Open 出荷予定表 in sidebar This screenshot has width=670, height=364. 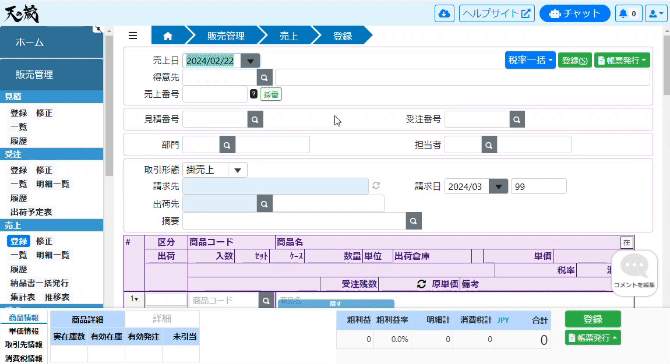(x=31, y=212)
